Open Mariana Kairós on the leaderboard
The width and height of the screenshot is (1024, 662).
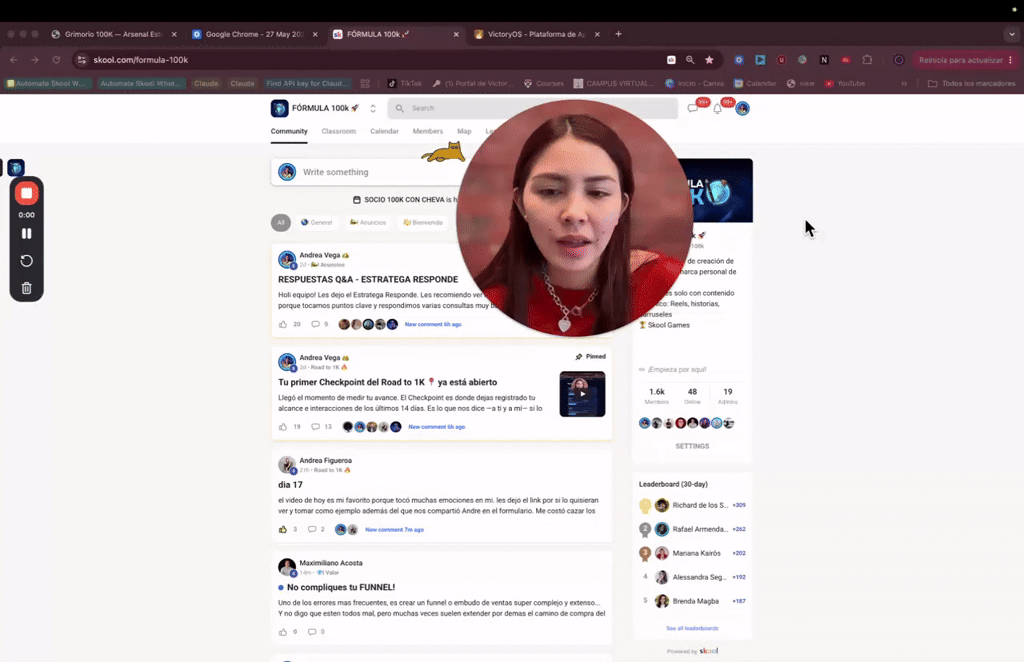coord(697,553)
